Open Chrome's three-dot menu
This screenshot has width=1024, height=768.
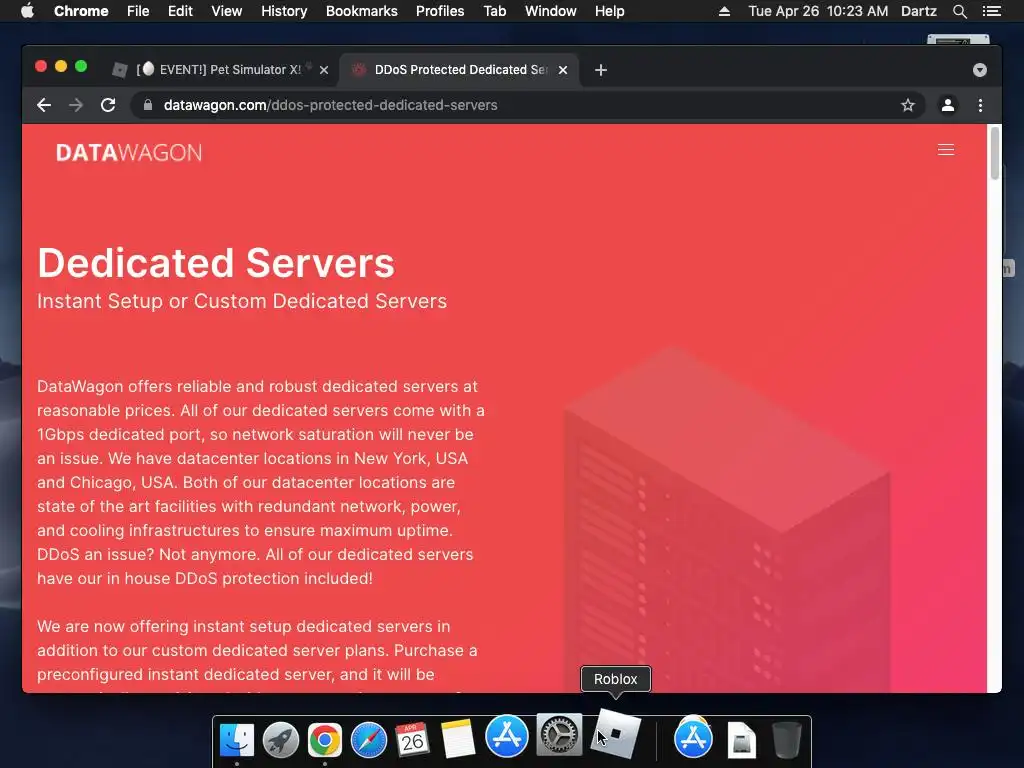coord(980,105)
